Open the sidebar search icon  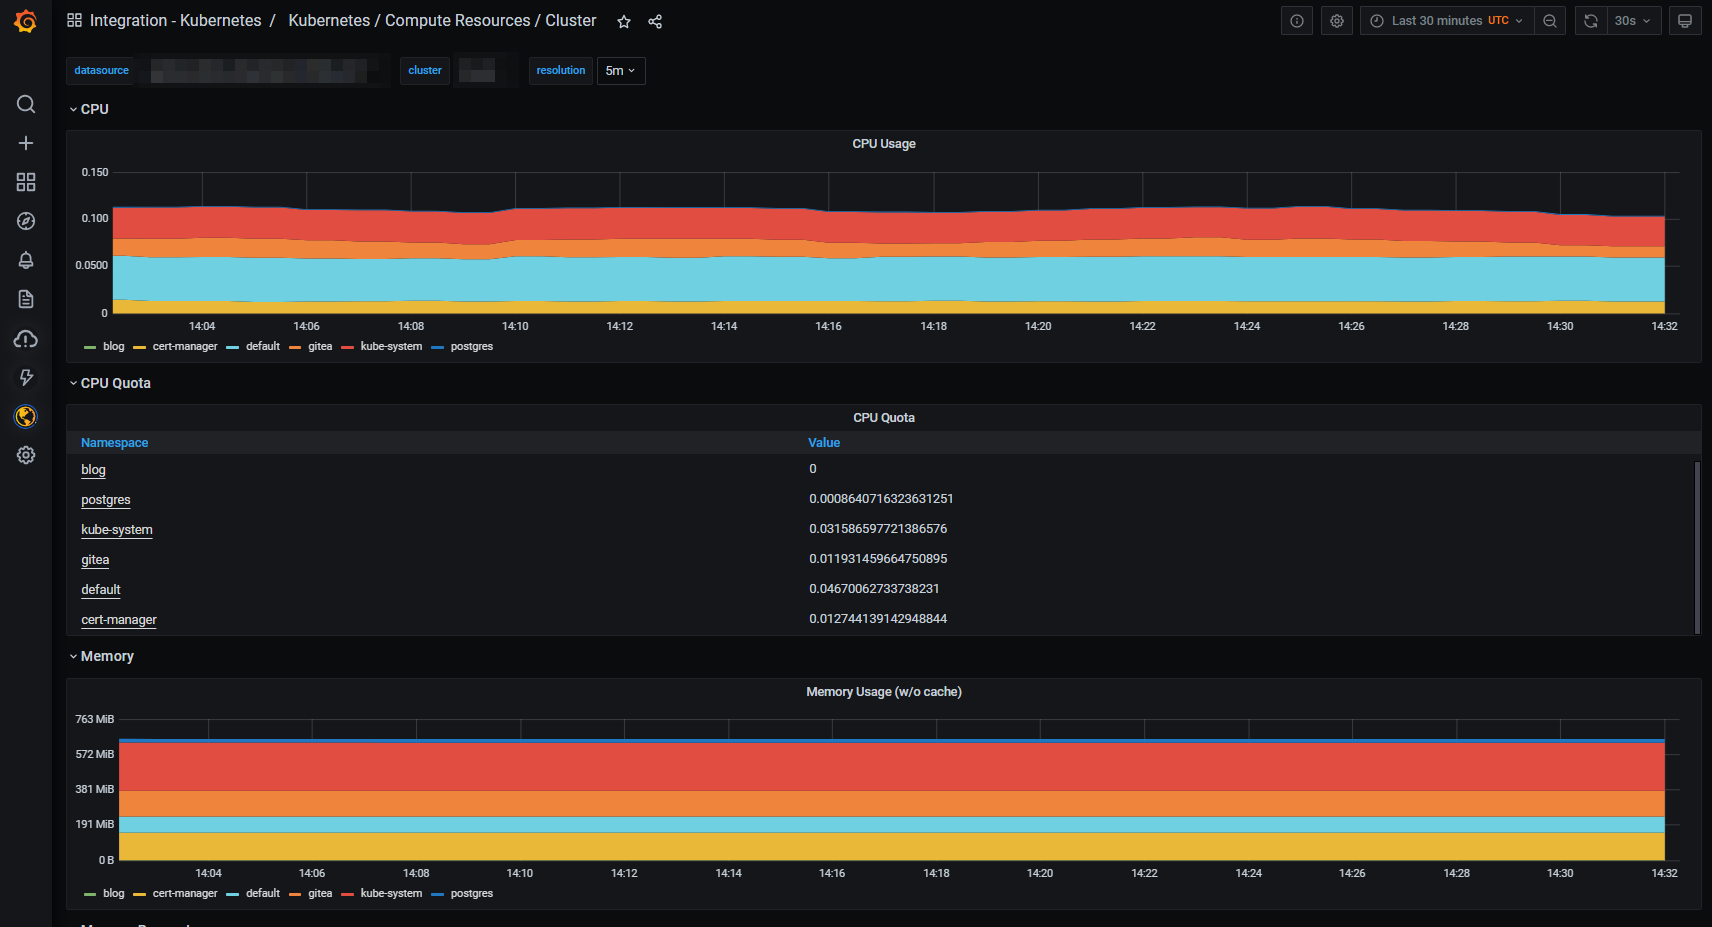point(26,104)
